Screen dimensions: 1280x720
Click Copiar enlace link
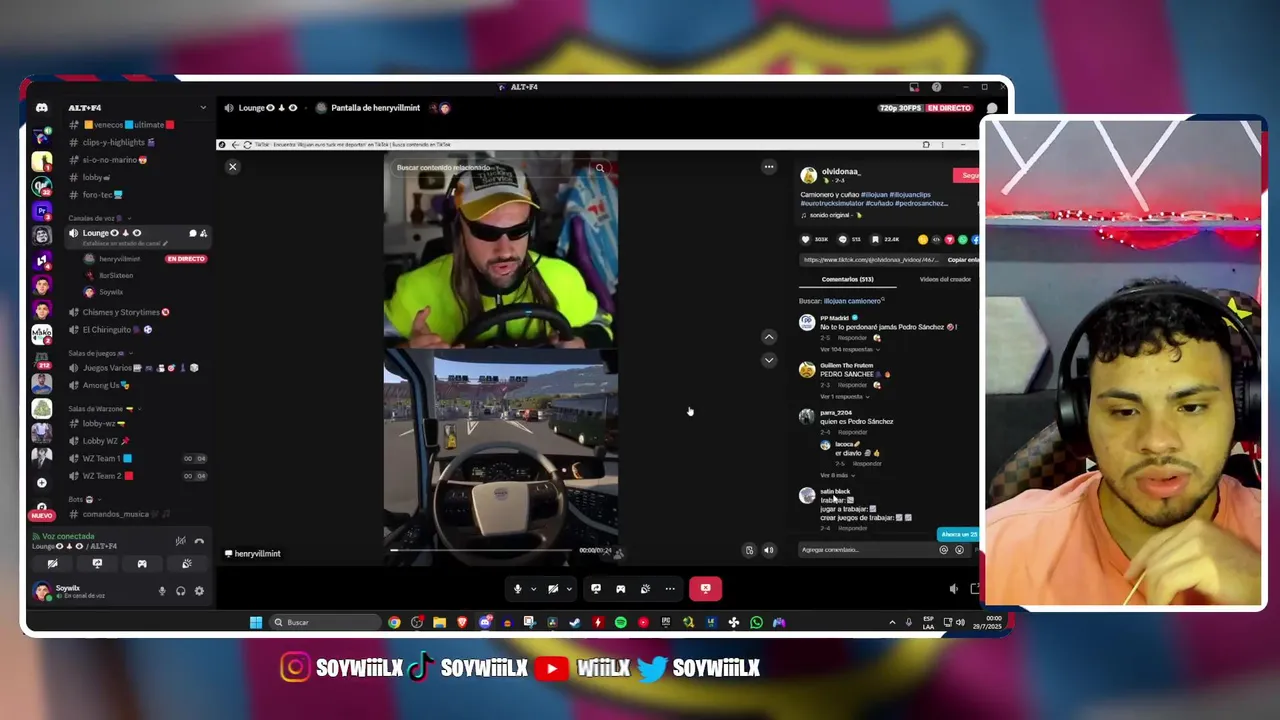tap(963, 260)
